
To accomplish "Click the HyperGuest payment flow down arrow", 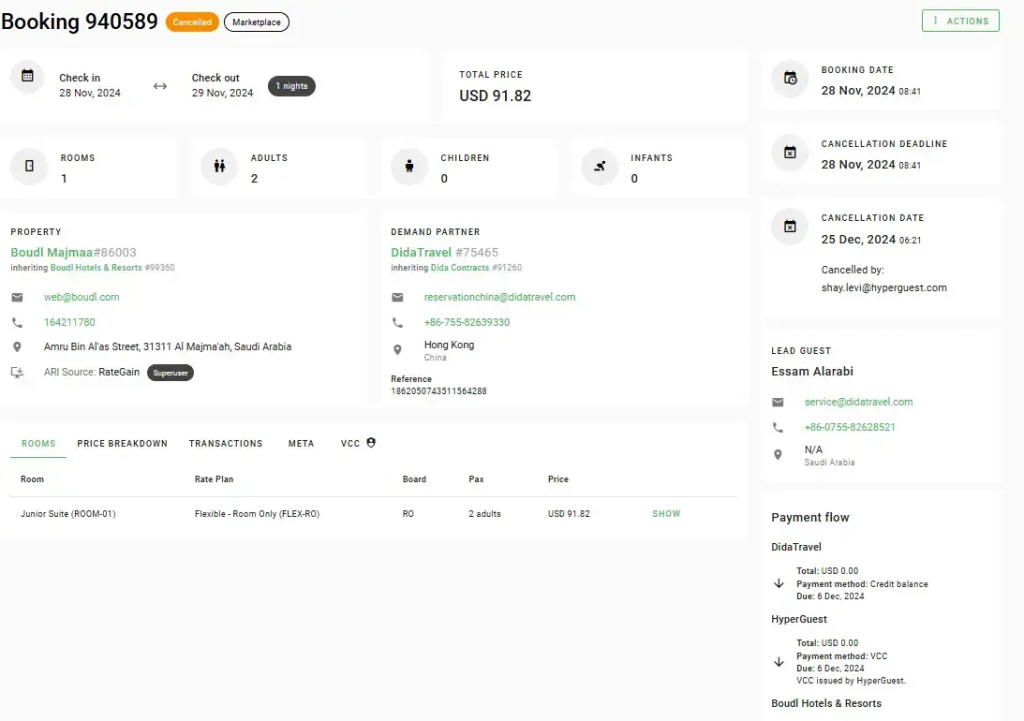I will (x=778, y=662).
